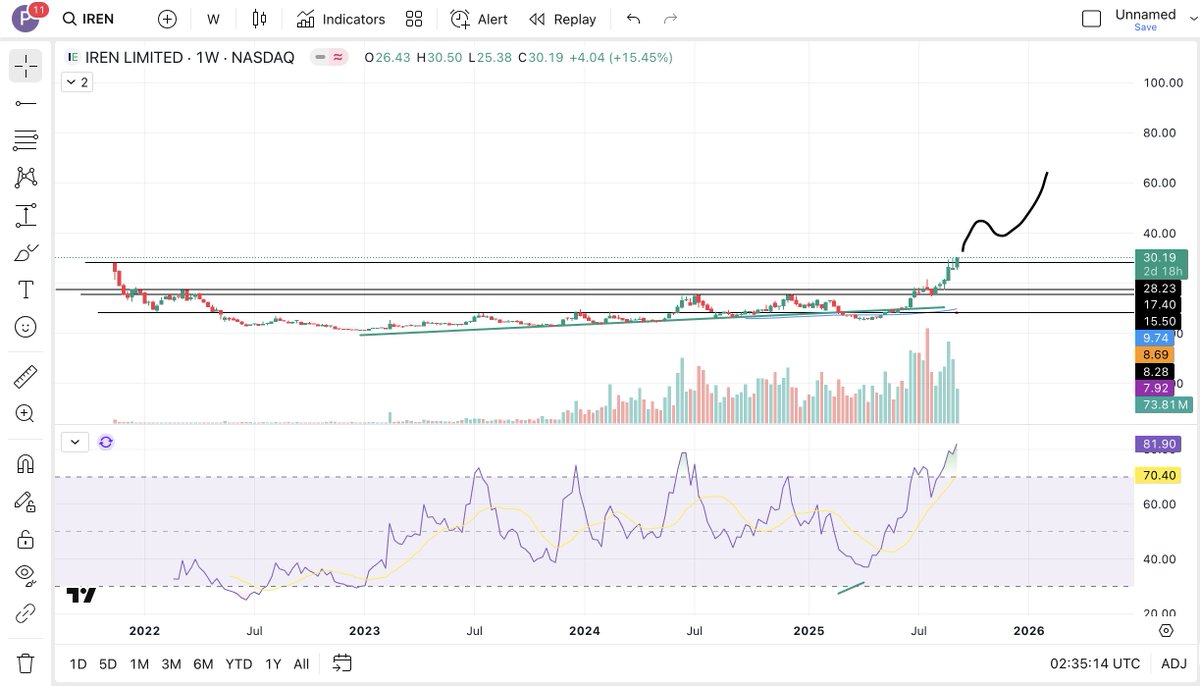1200x686 pixels.
Task: Set range to 3M
Action: point(171,664)
